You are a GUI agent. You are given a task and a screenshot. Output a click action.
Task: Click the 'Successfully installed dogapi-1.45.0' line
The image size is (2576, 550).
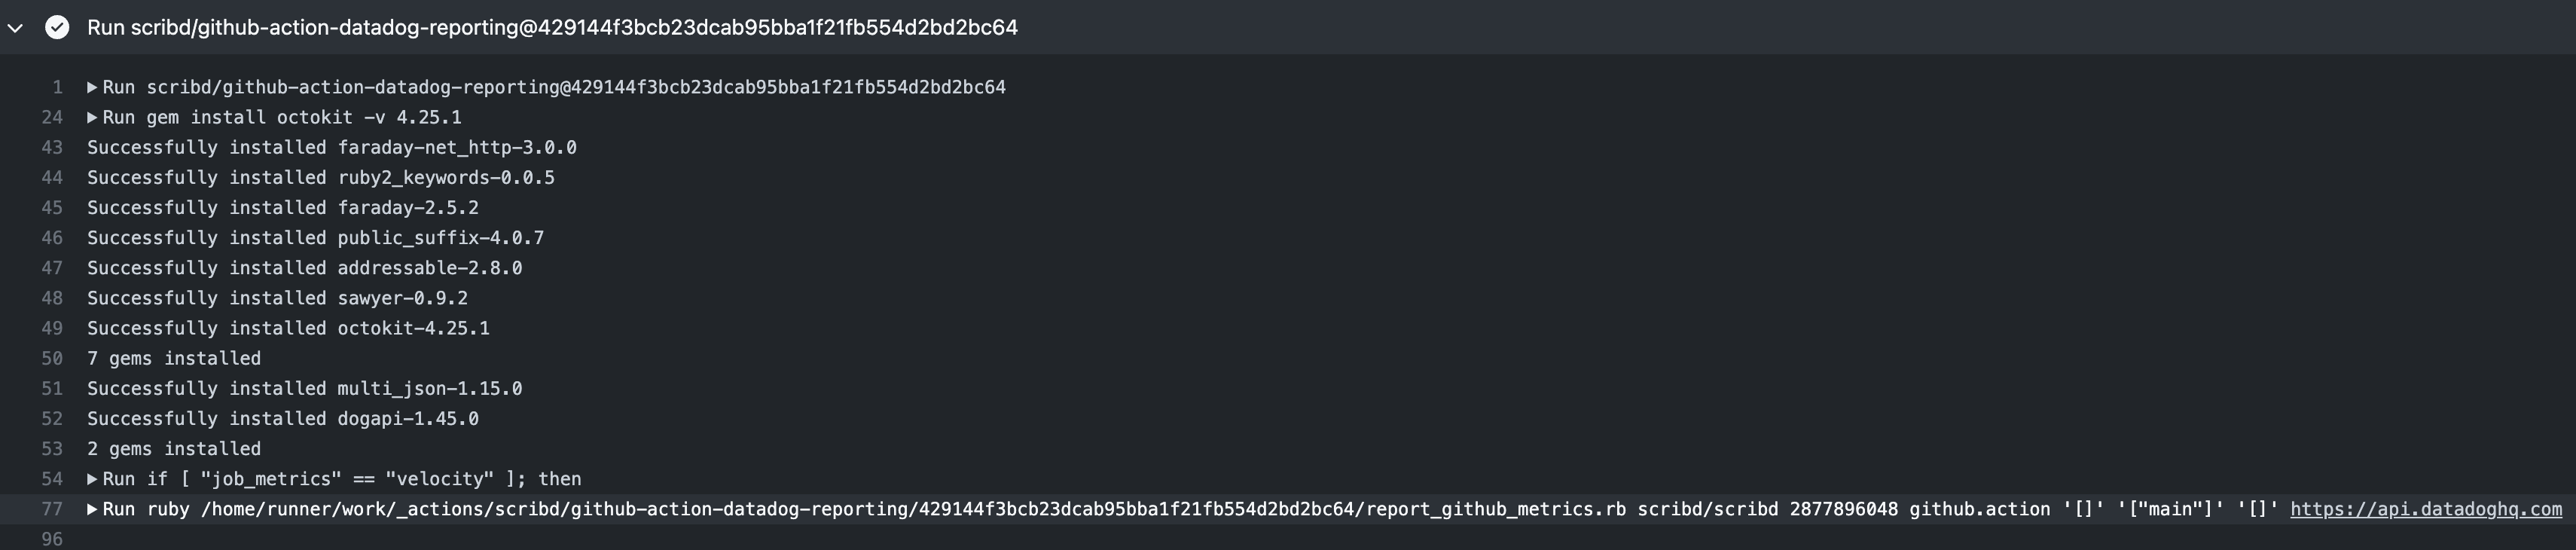coord(283,419)
